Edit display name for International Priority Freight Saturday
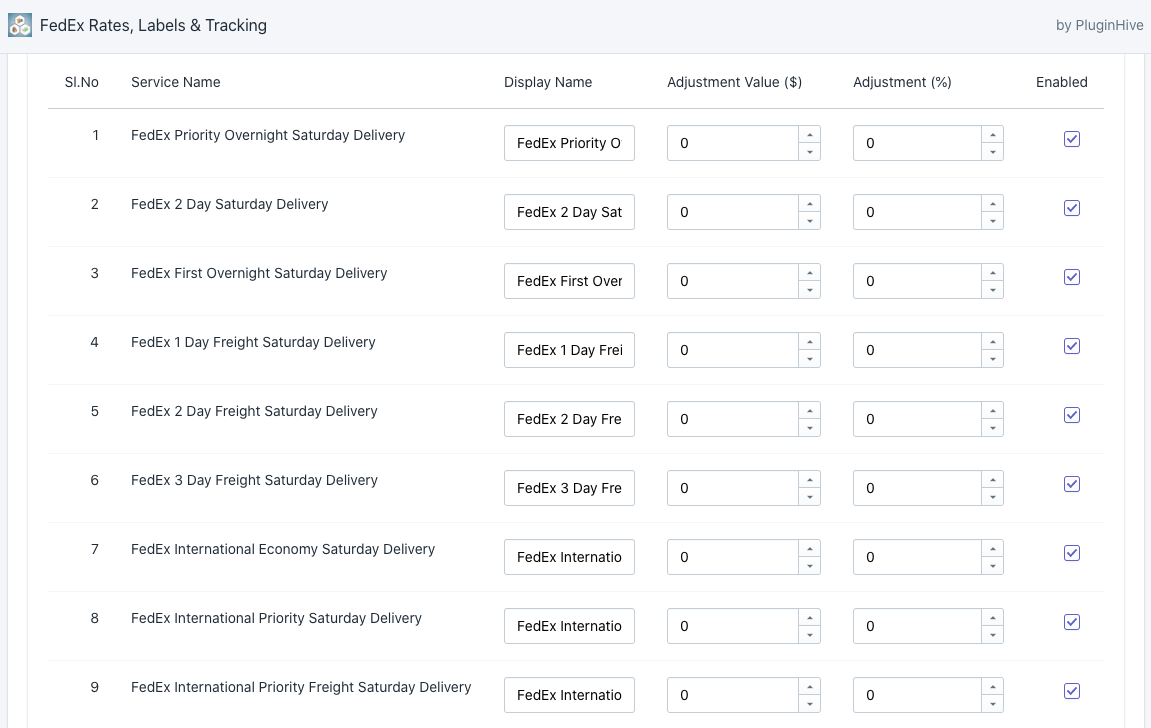1151x728 pixels. [569, 695]
